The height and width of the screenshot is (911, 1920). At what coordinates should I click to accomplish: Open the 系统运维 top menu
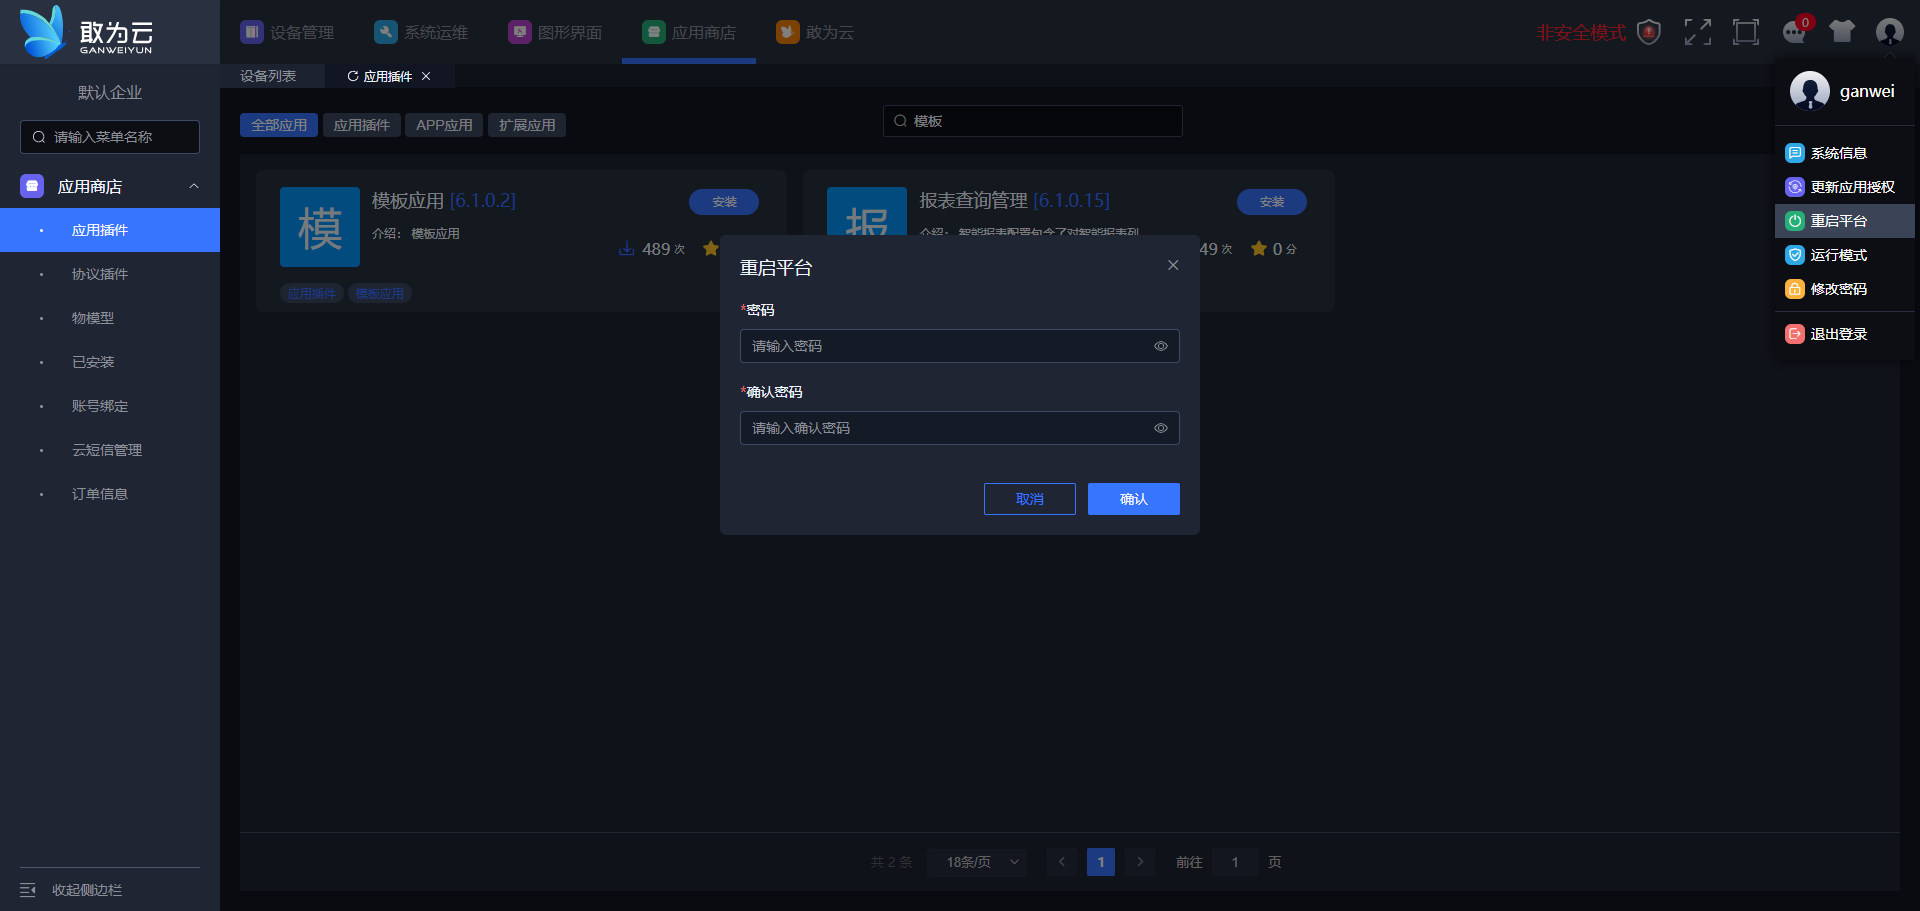coord(421,32)
